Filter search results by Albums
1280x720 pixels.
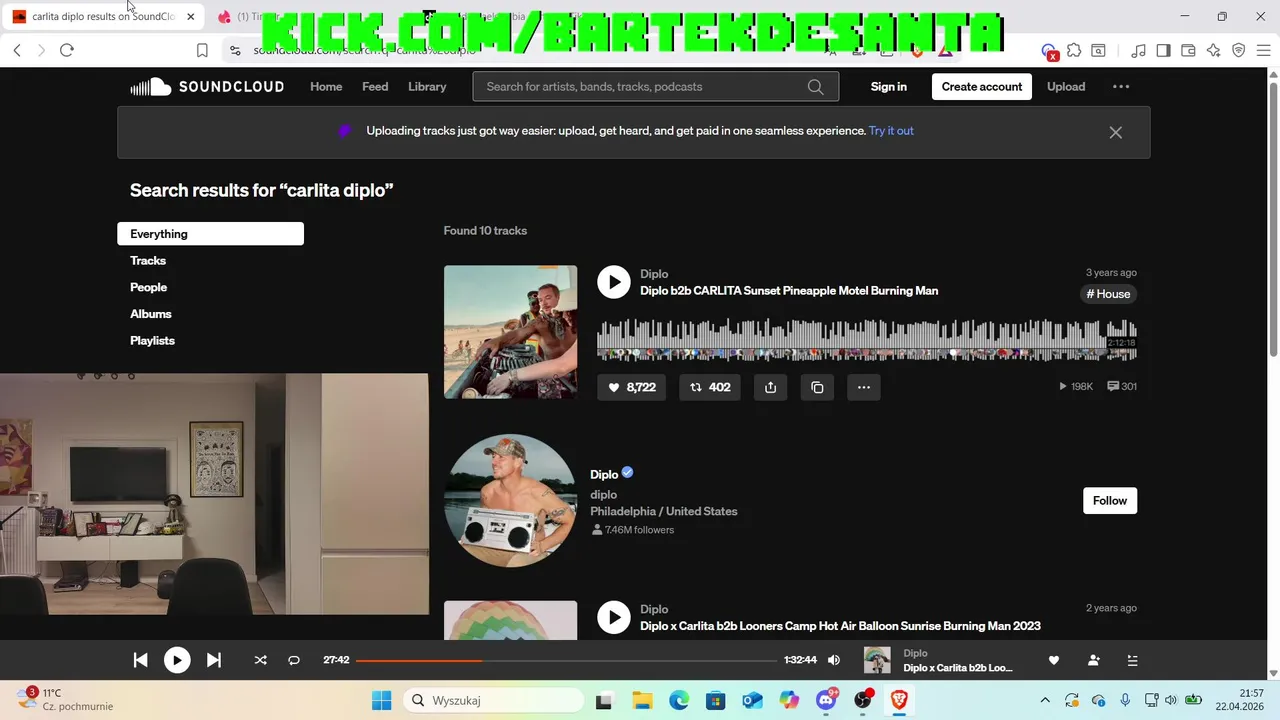[151, 314]
